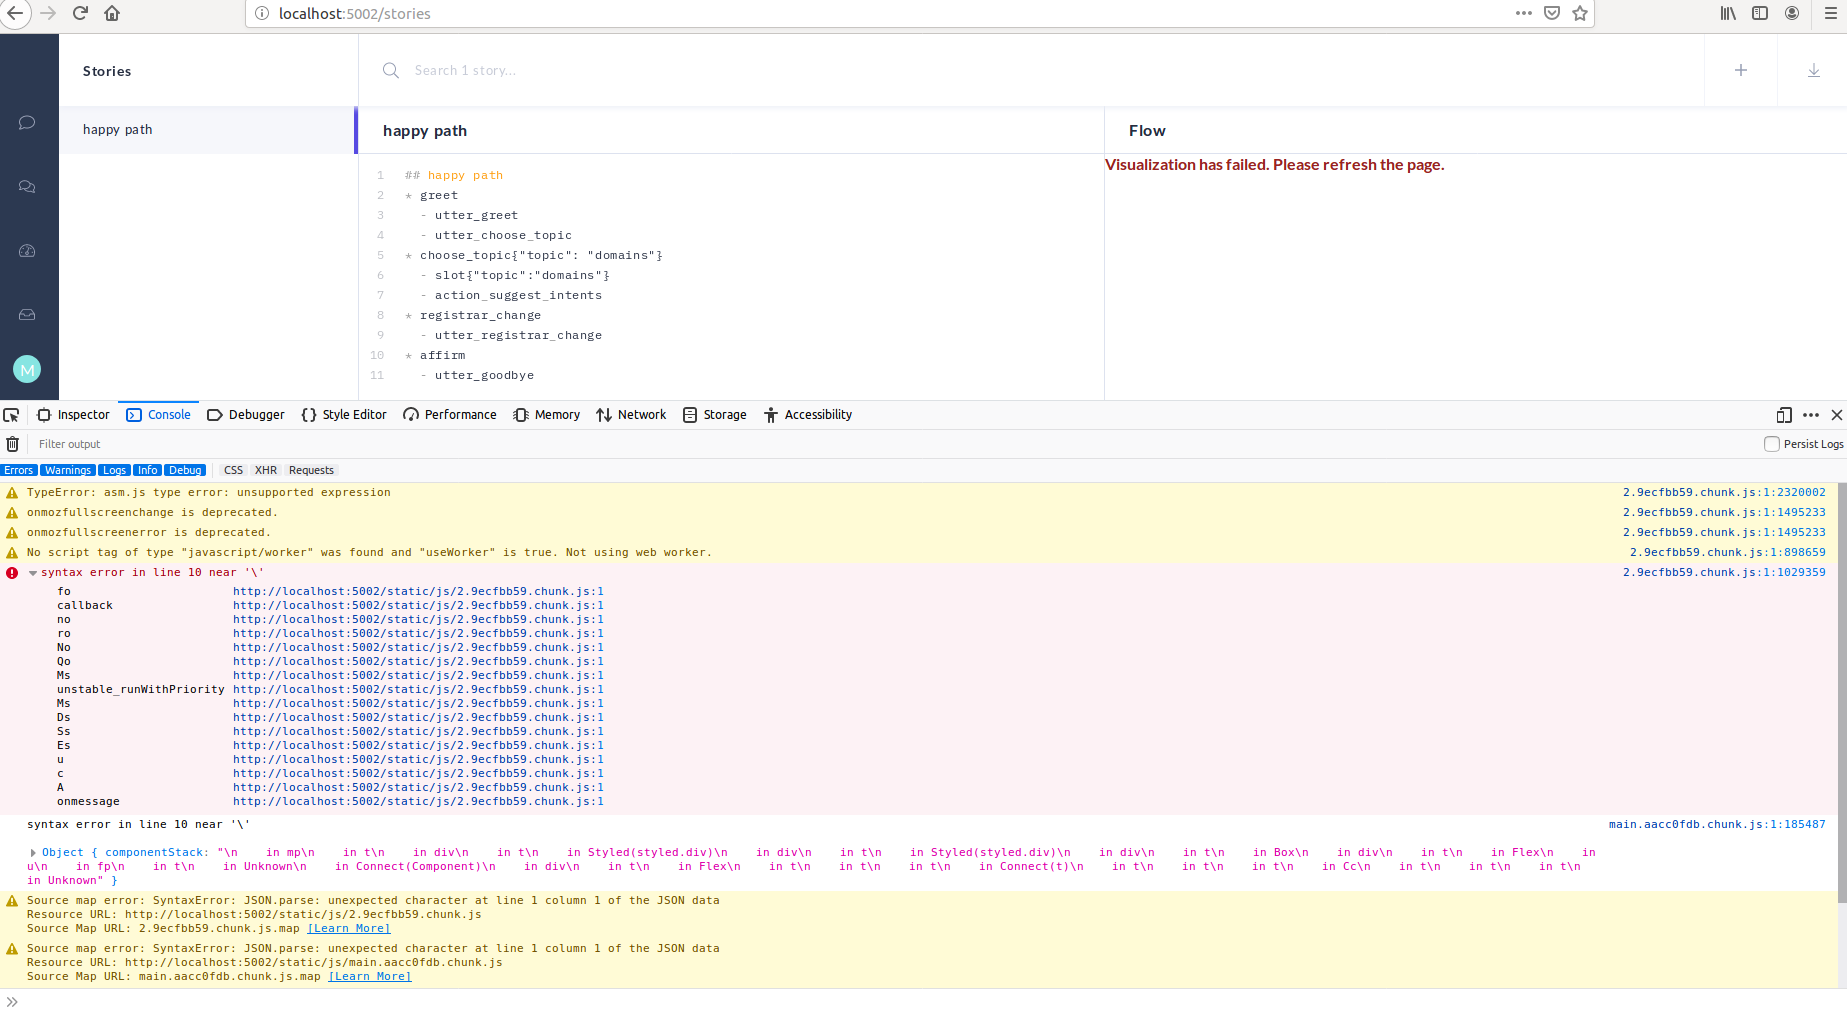The image size is (1847, 1013).
Task: Switch to the Network tab
Action: 631,415
